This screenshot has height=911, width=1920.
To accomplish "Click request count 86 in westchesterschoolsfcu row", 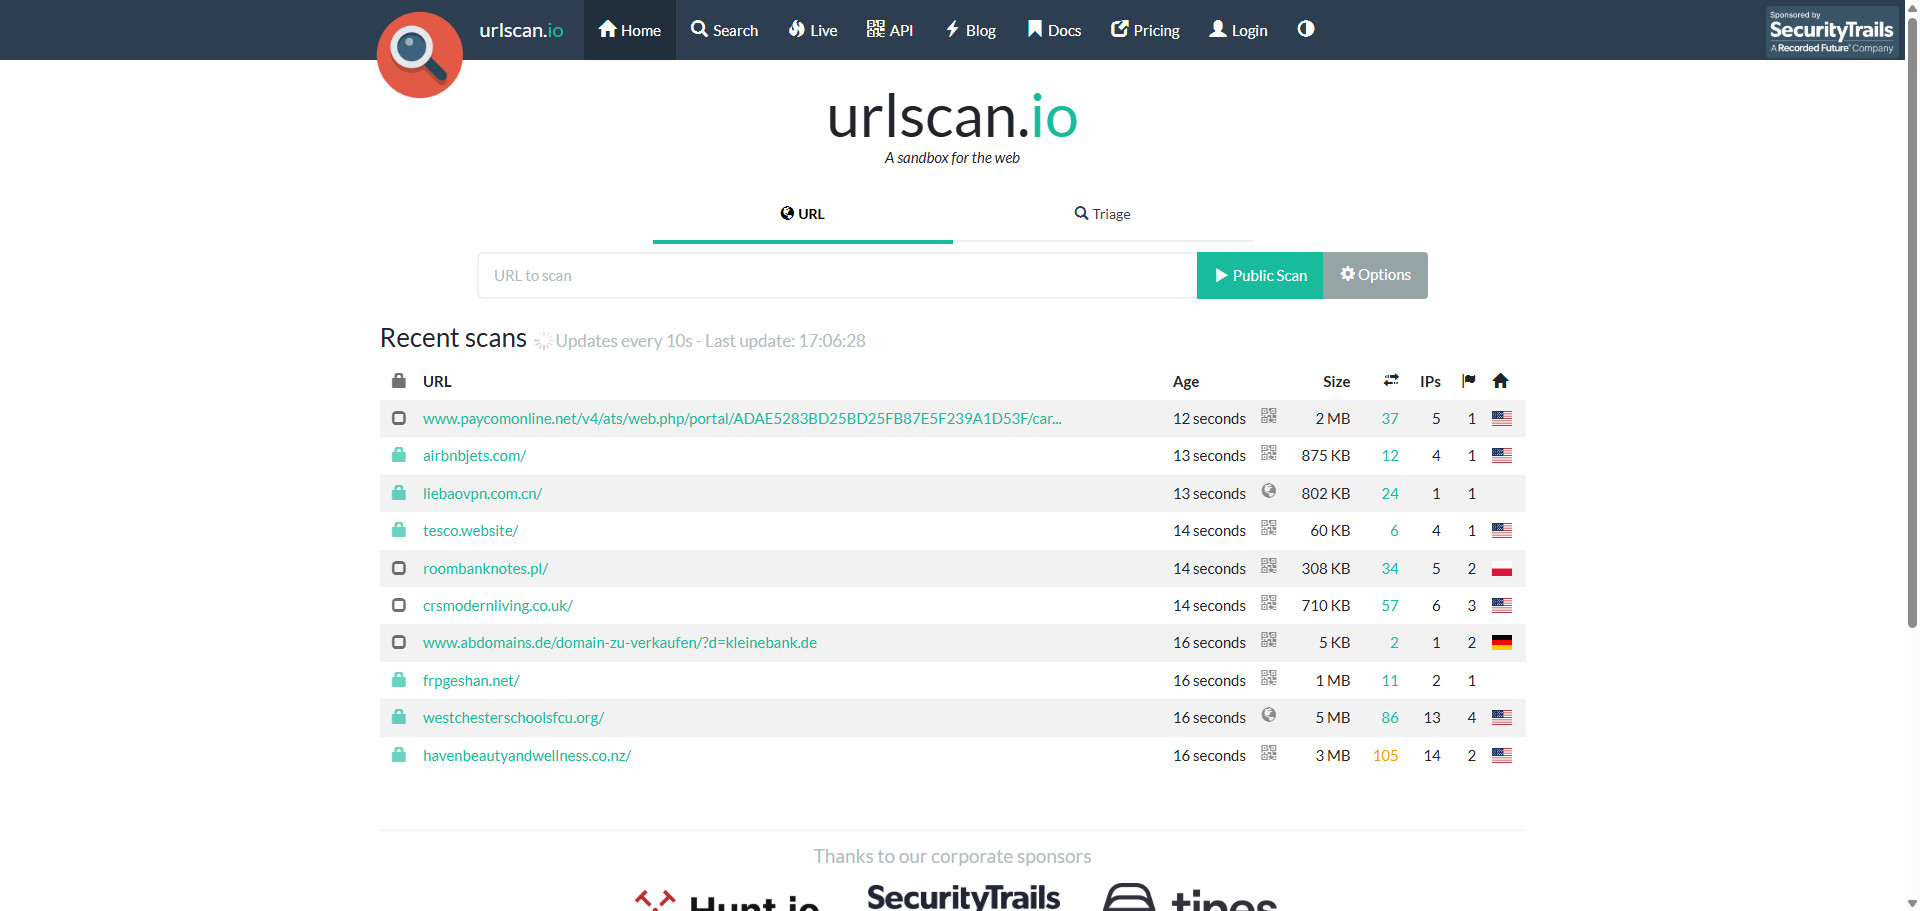I will point(1390,718).
